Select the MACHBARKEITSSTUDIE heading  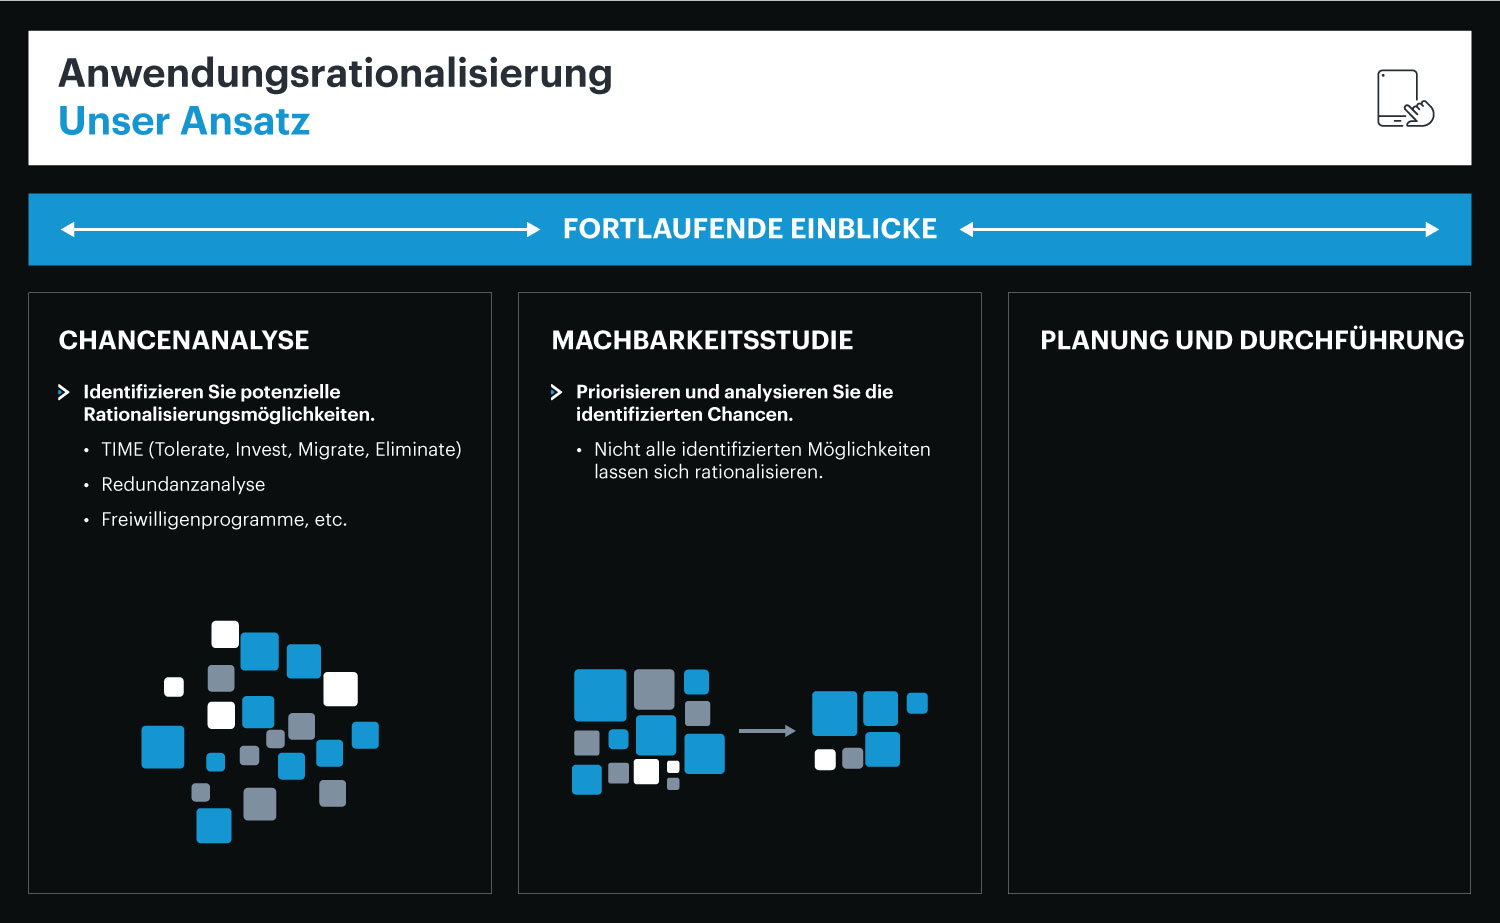702,340
